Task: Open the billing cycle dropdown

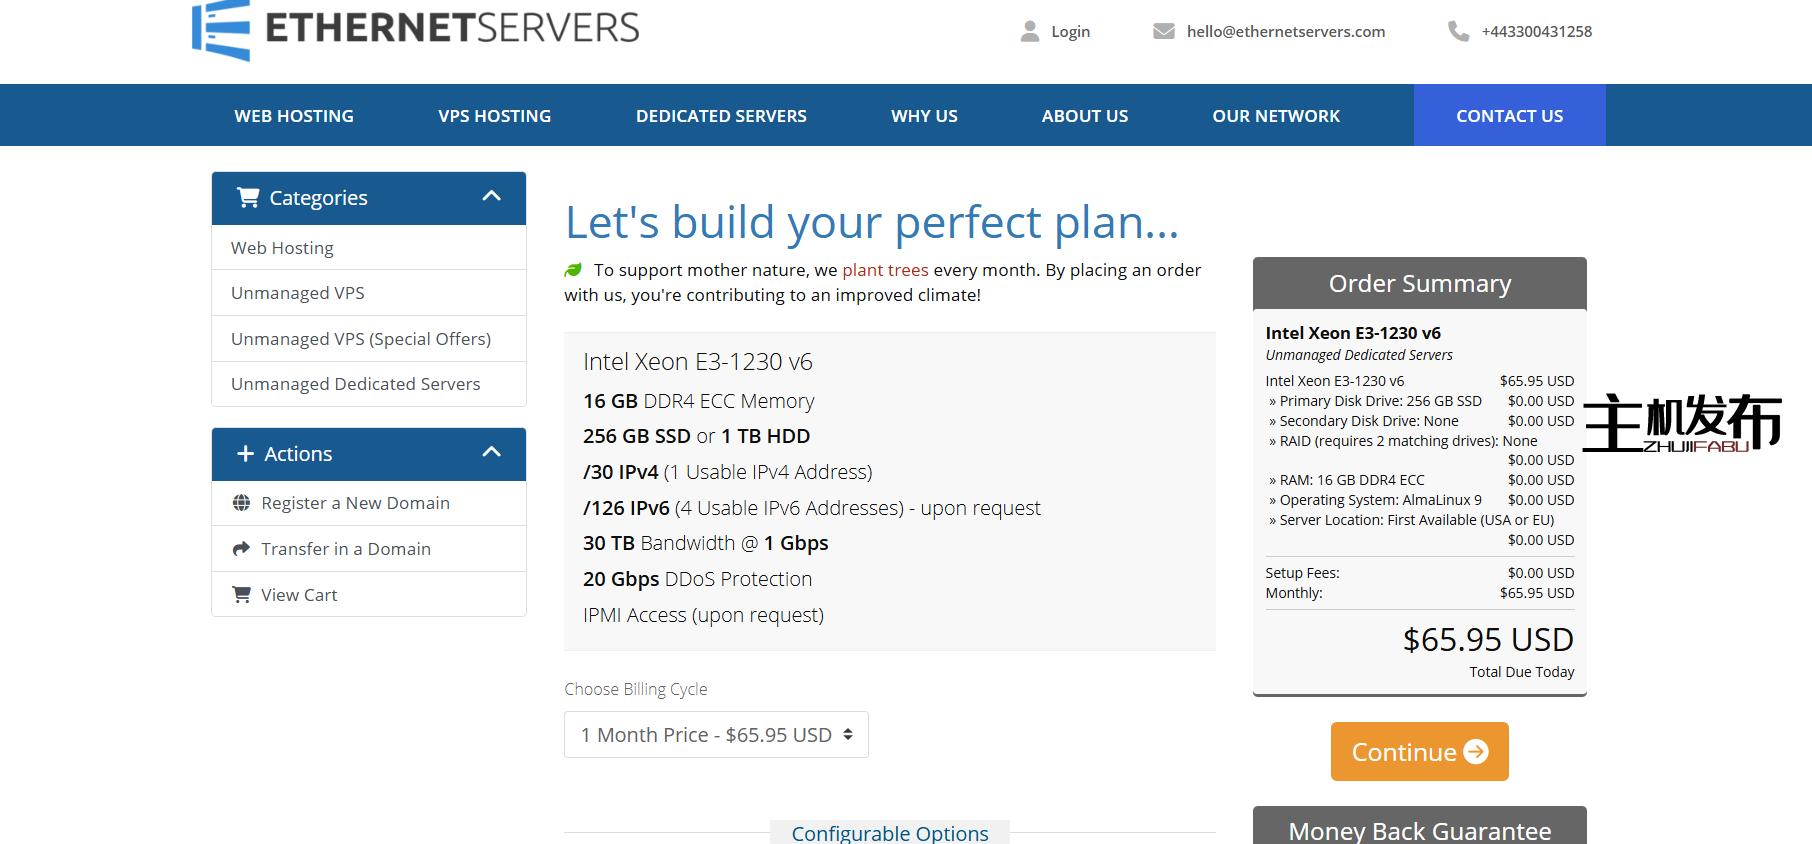Action: click(716, 735)
